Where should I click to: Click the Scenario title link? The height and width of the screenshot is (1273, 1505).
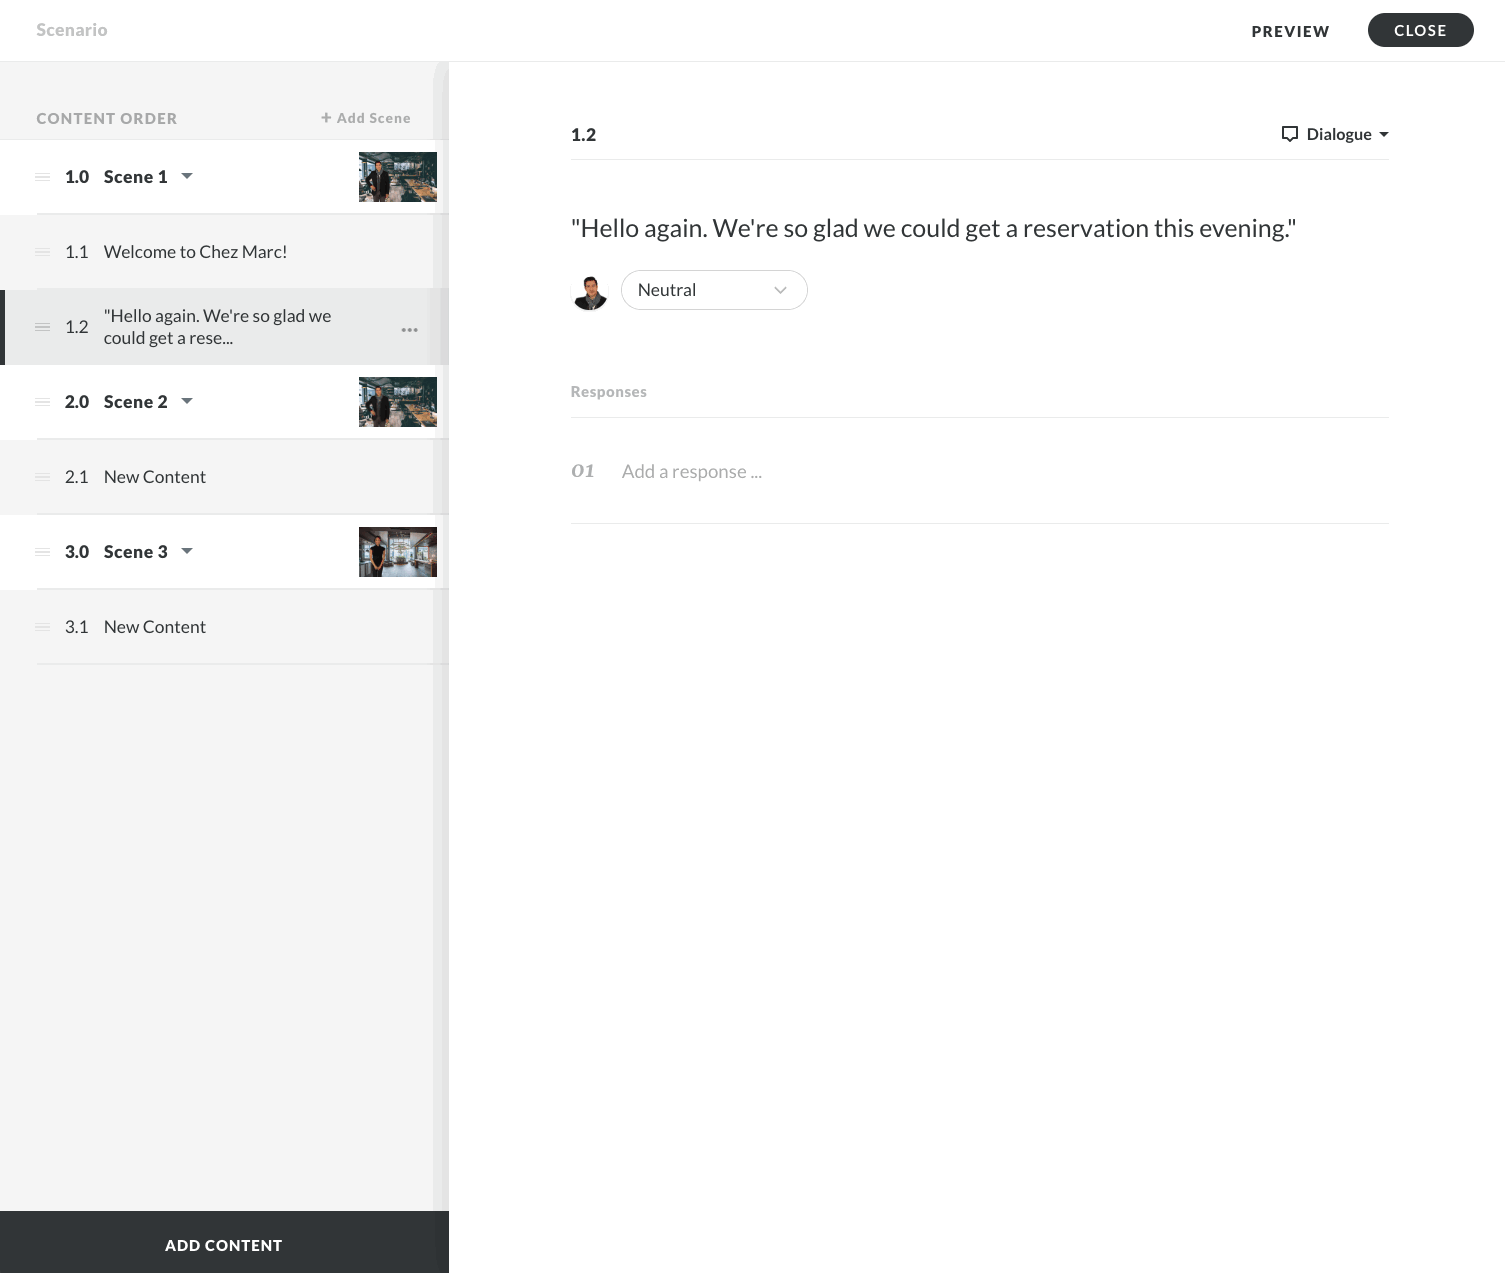[x=72, y=30]
